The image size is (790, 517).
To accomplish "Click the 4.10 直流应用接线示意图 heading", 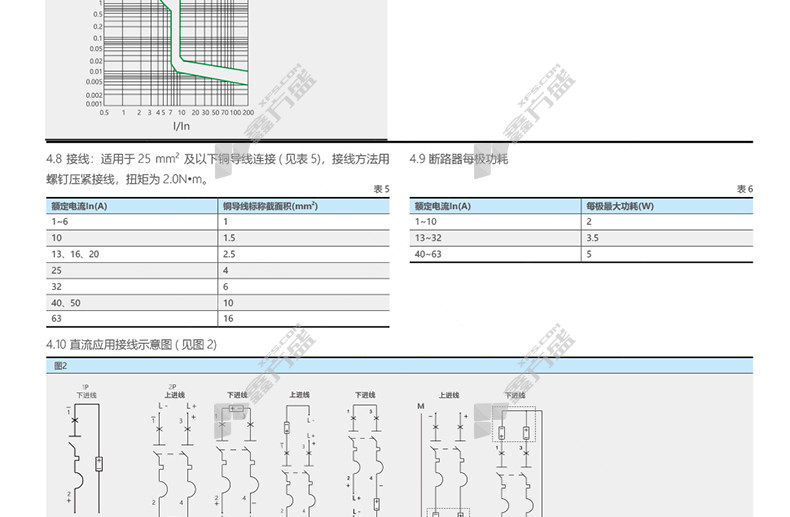I will (x=132, y=345).
